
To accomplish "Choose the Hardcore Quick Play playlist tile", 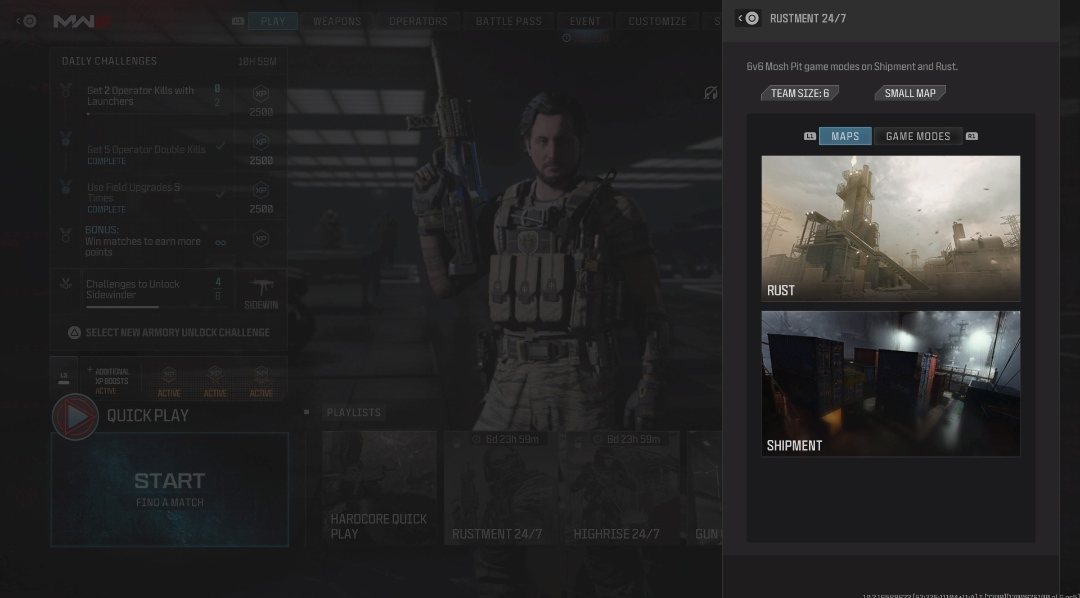I will coord(380,490).
